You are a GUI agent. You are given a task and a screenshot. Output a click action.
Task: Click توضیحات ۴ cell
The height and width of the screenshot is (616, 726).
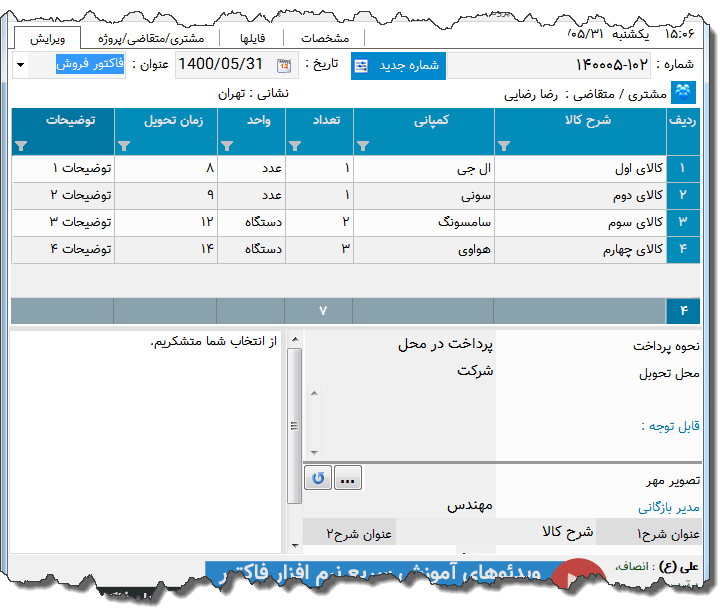[x=63, y=250]
